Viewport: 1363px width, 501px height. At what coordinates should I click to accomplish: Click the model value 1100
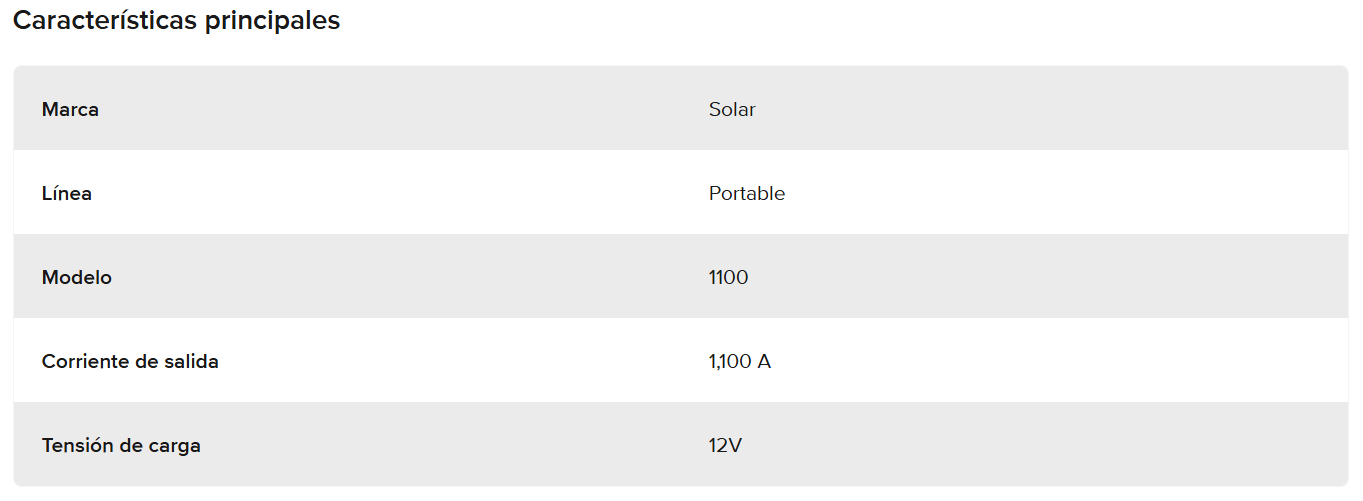point(728,277)
